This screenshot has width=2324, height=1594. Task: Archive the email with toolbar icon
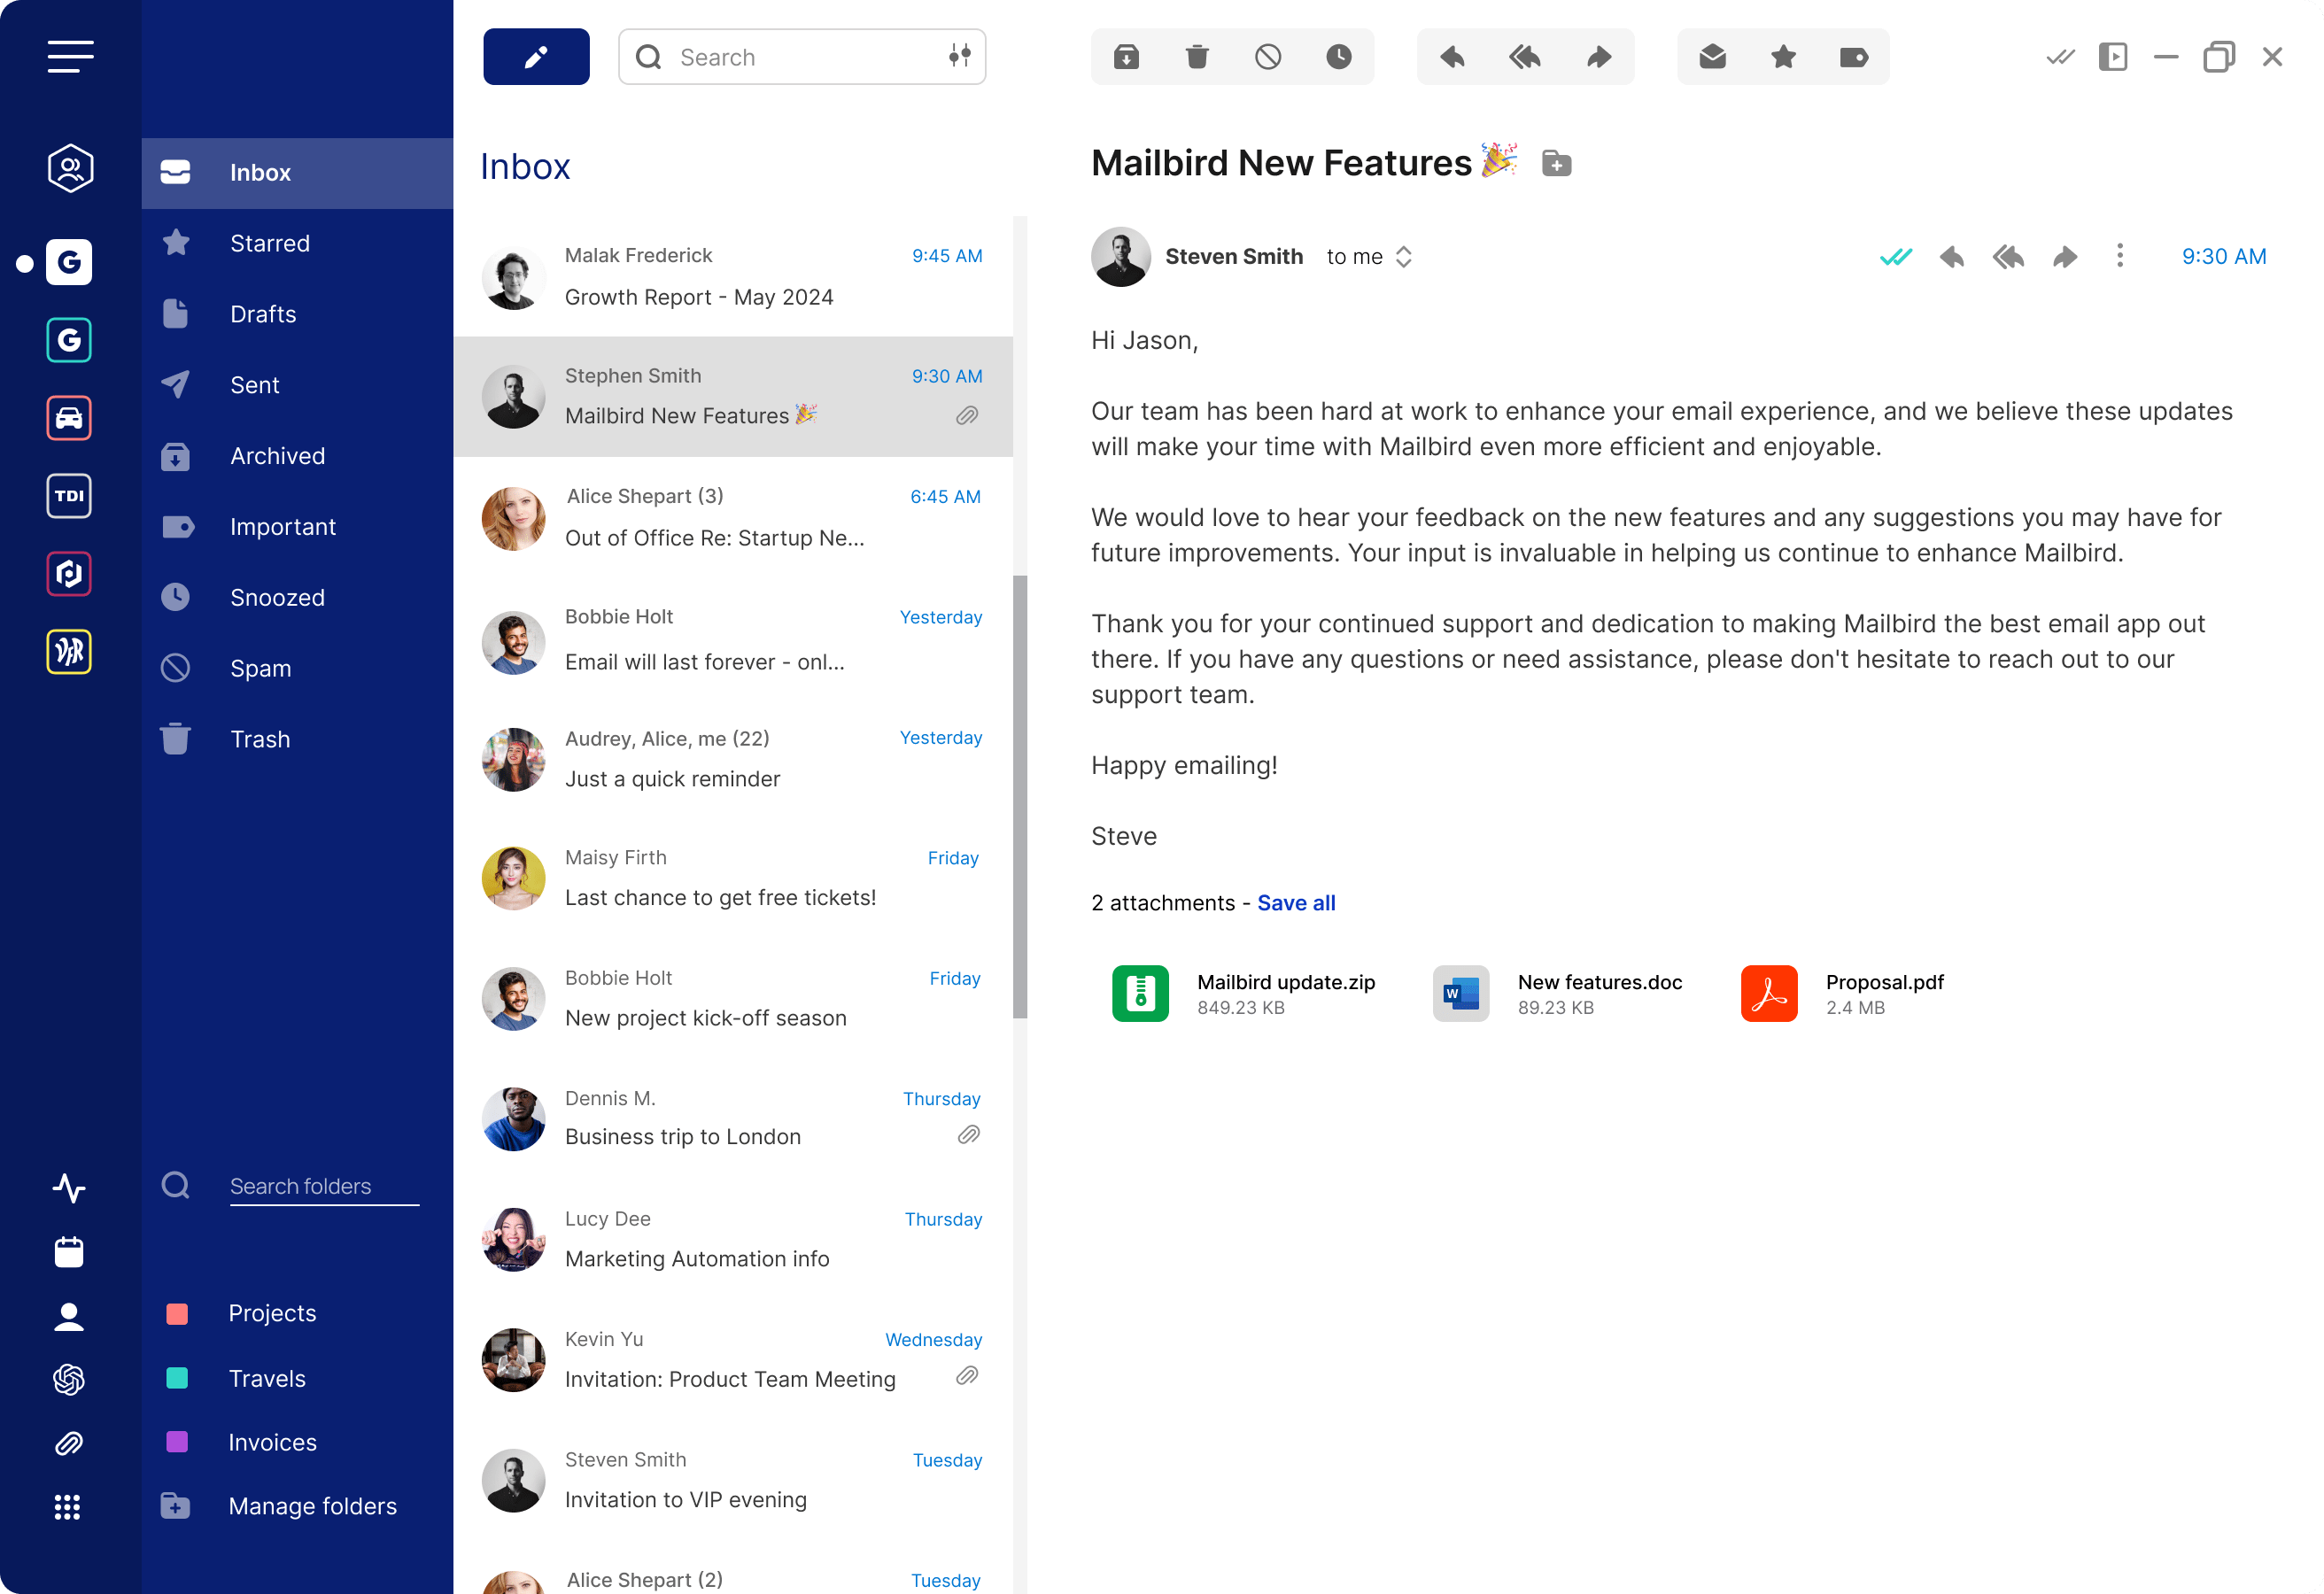coord(1126,57)
